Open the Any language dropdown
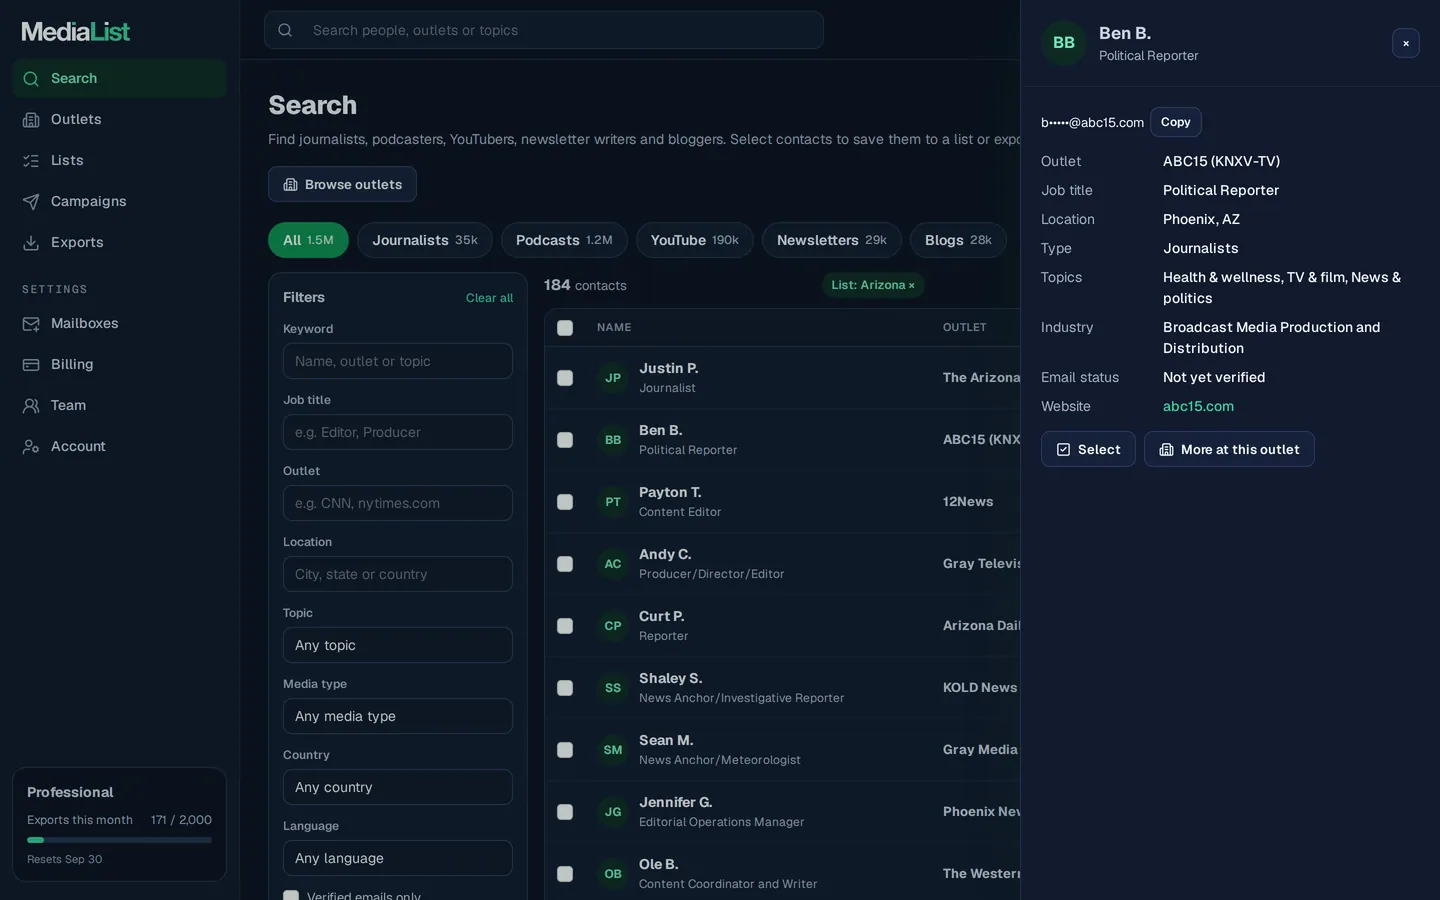1440x900 pixels. coord(398,858)
